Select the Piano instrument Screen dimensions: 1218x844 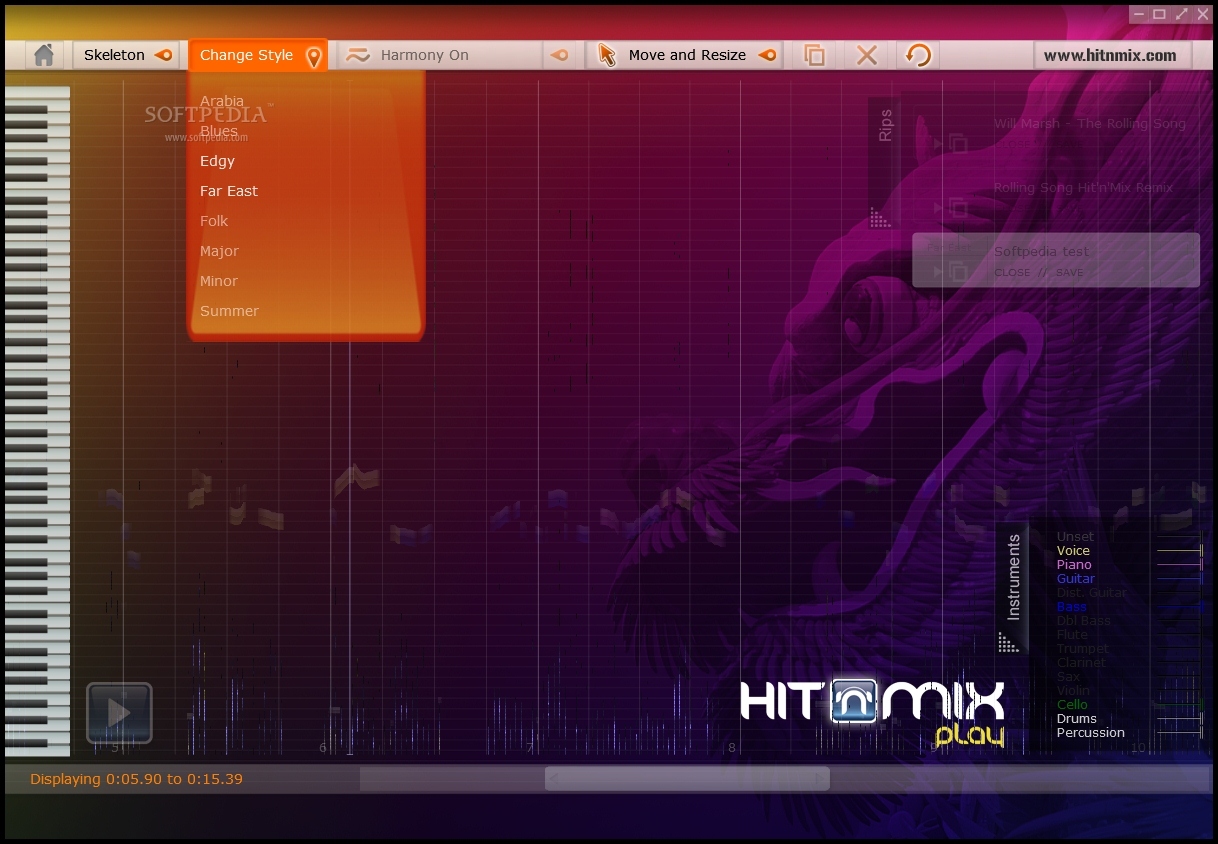[1074, 565]
